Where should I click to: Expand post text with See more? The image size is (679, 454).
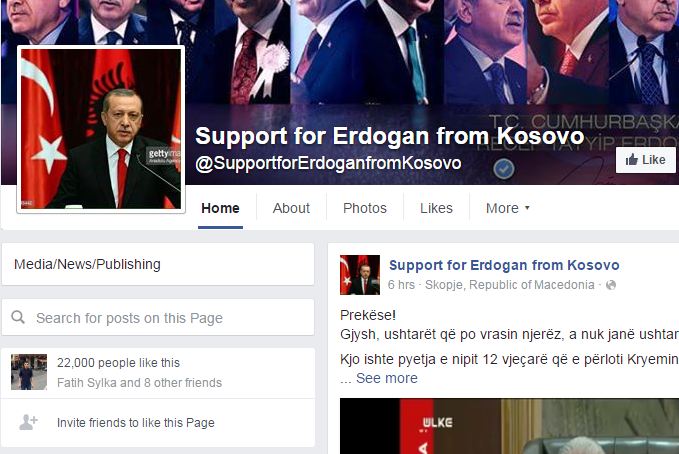pyautogui.click(x=387, y=378)
